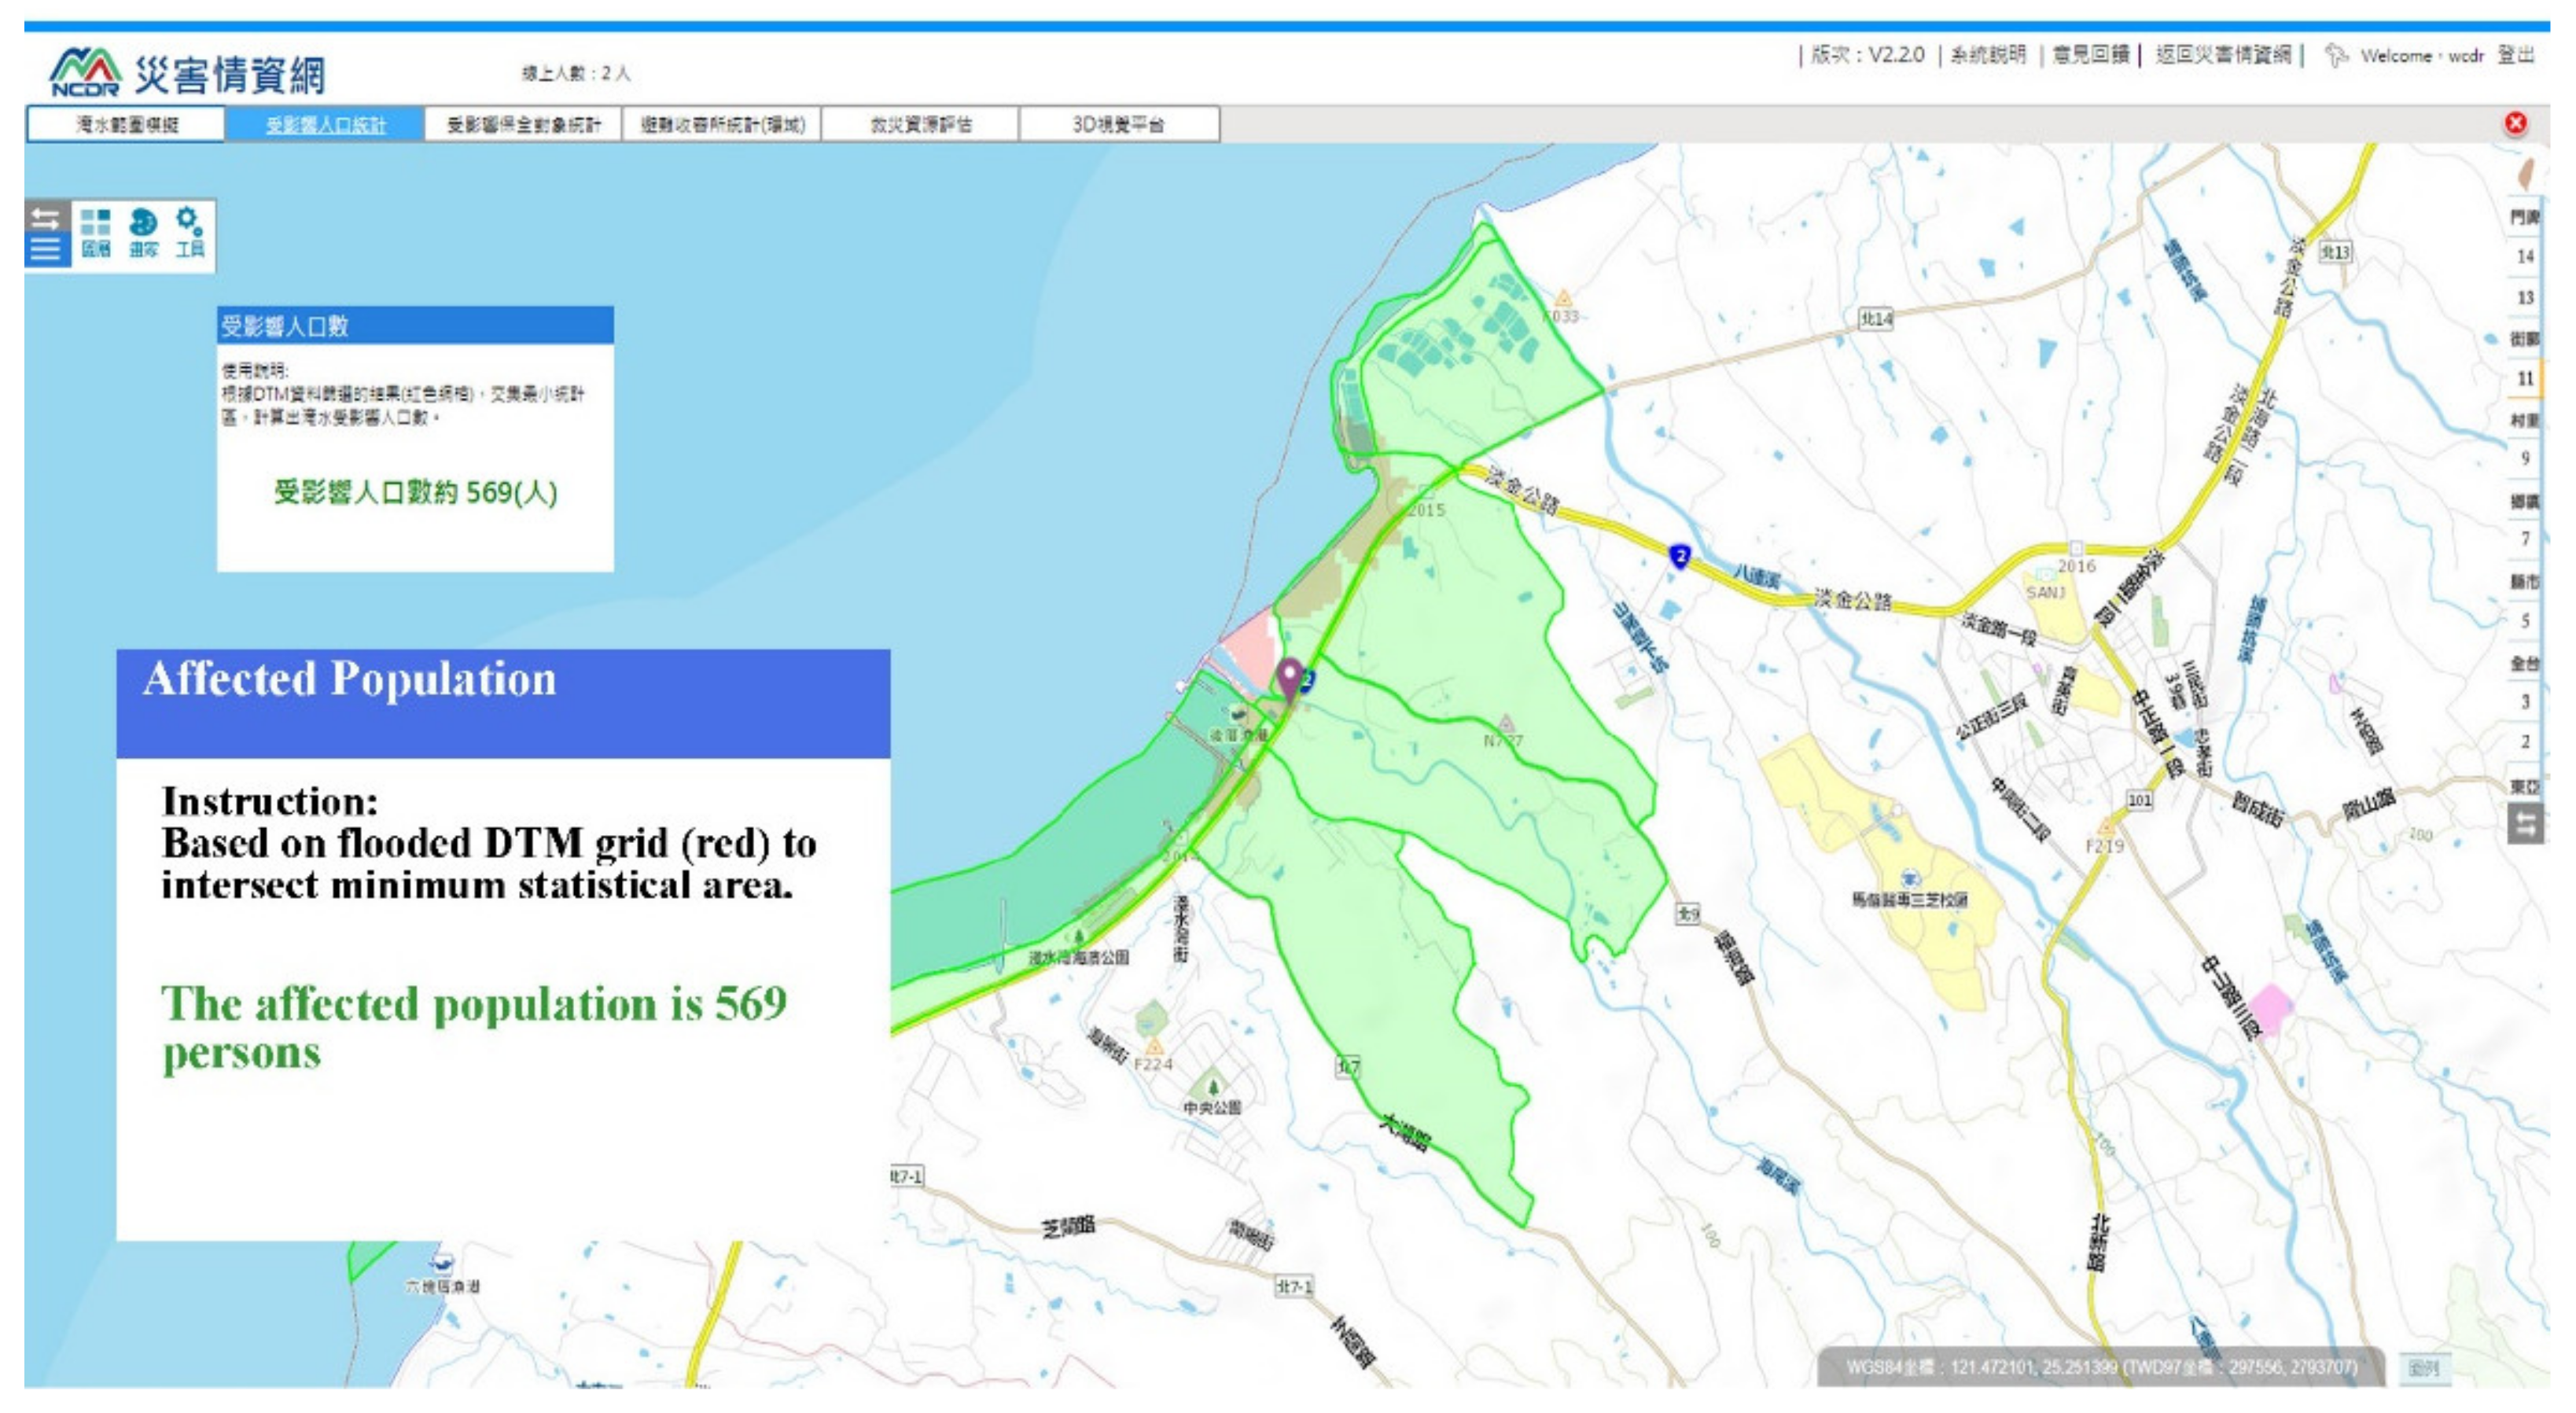The width and height of the screenshot is (2576, 1413).
Task: Click the 系統說明 link in the header
Action: pyautogui.click(x=1988, y=55)
